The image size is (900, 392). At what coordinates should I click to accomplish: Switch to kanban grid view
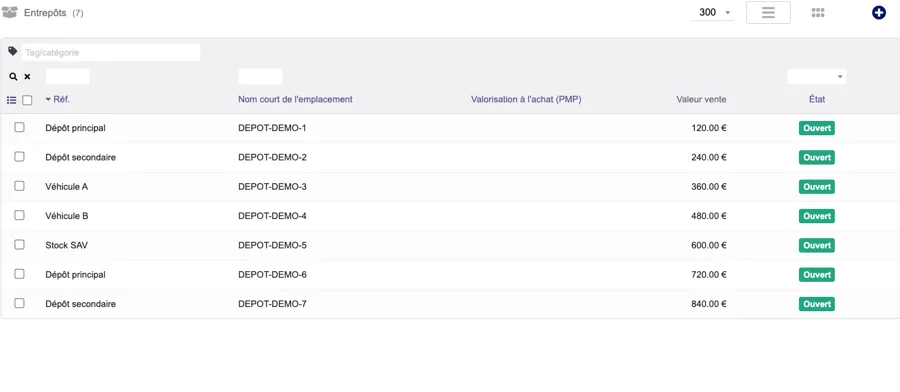click(x=818, y=13)
